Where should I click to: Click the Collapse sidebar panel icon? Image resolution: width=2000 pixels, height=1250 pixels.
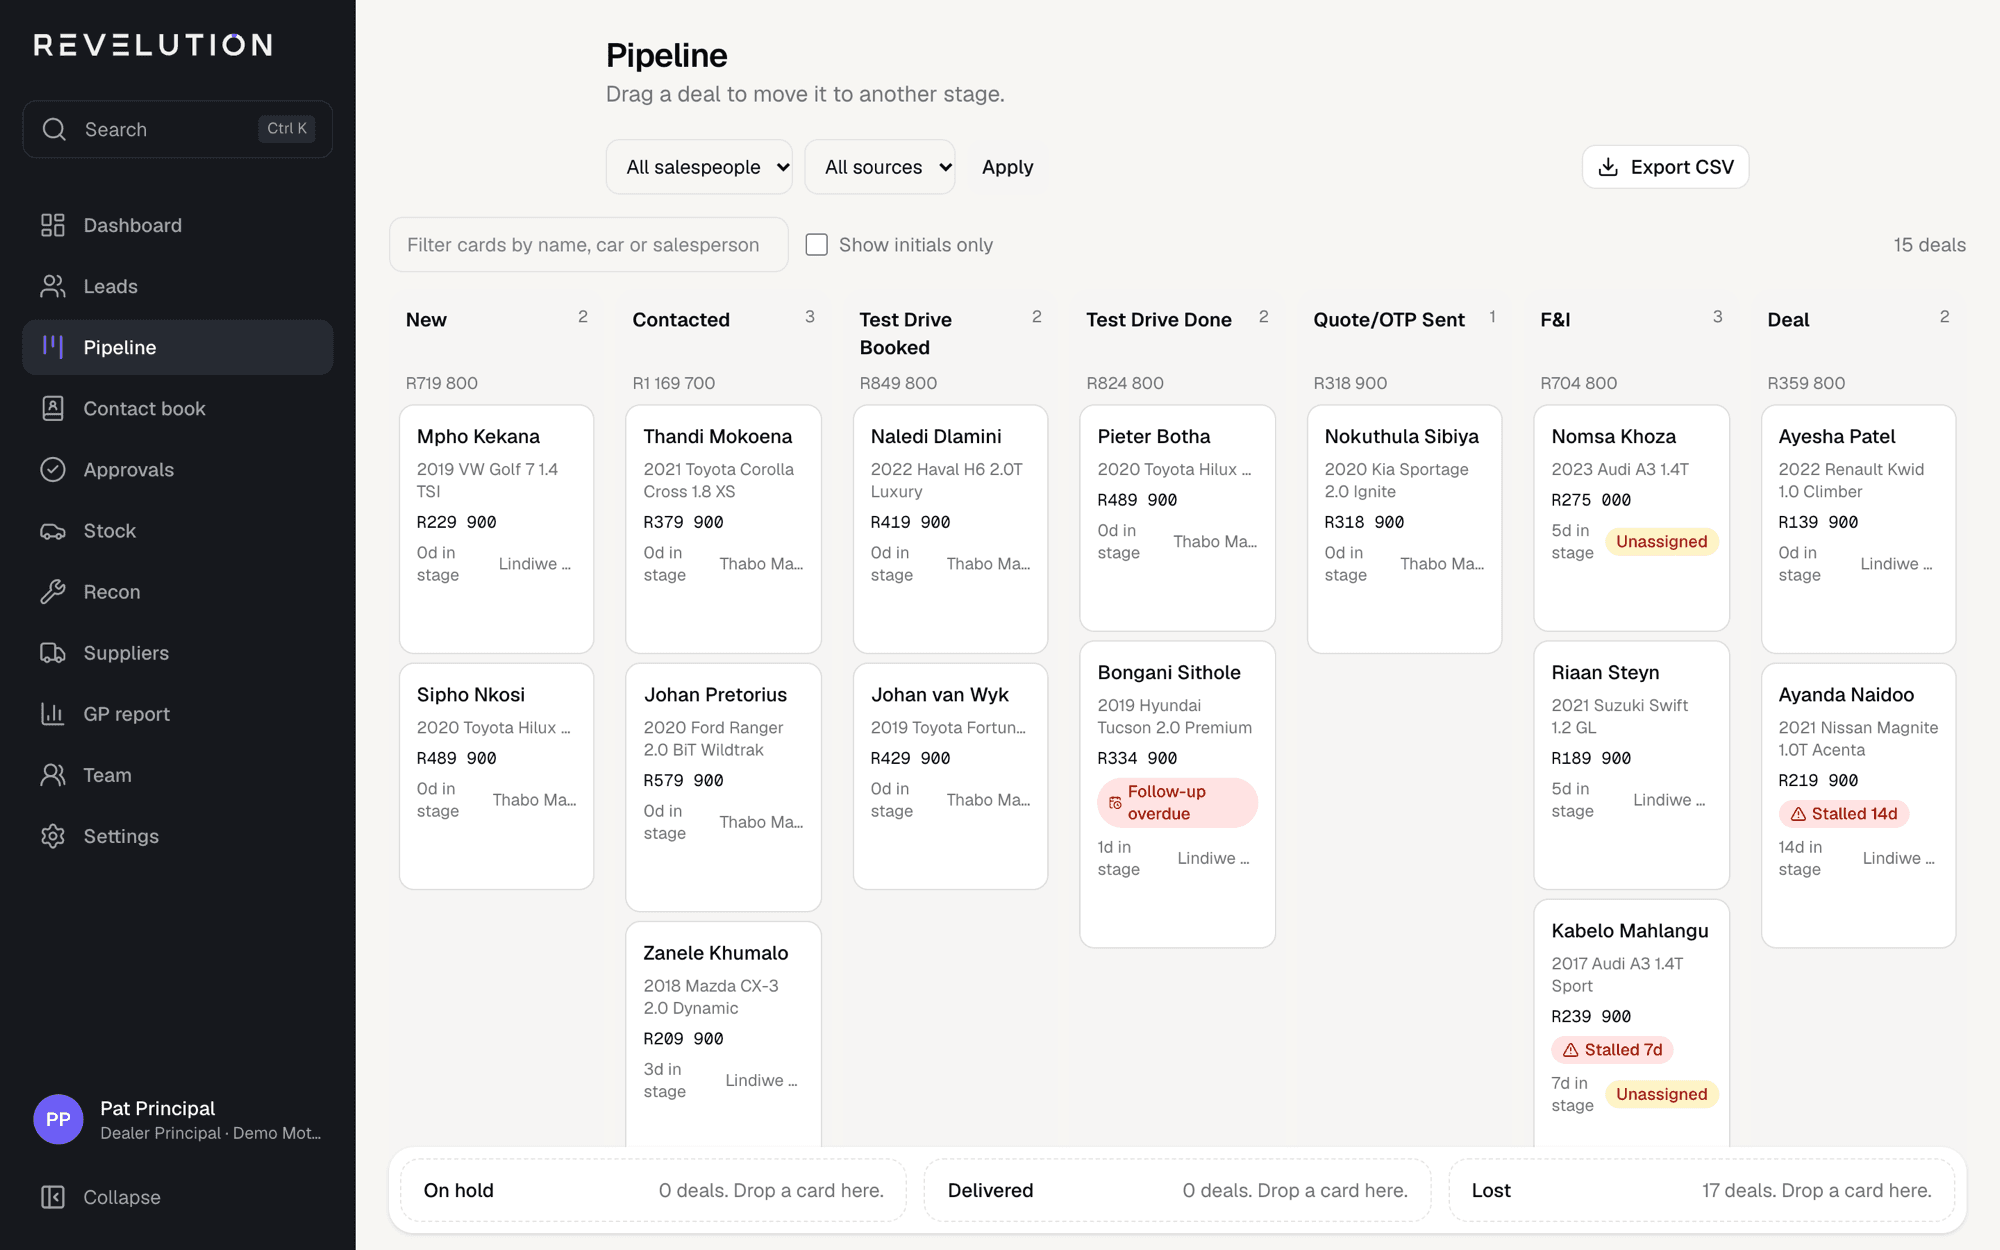click(x=53, y=1197)
